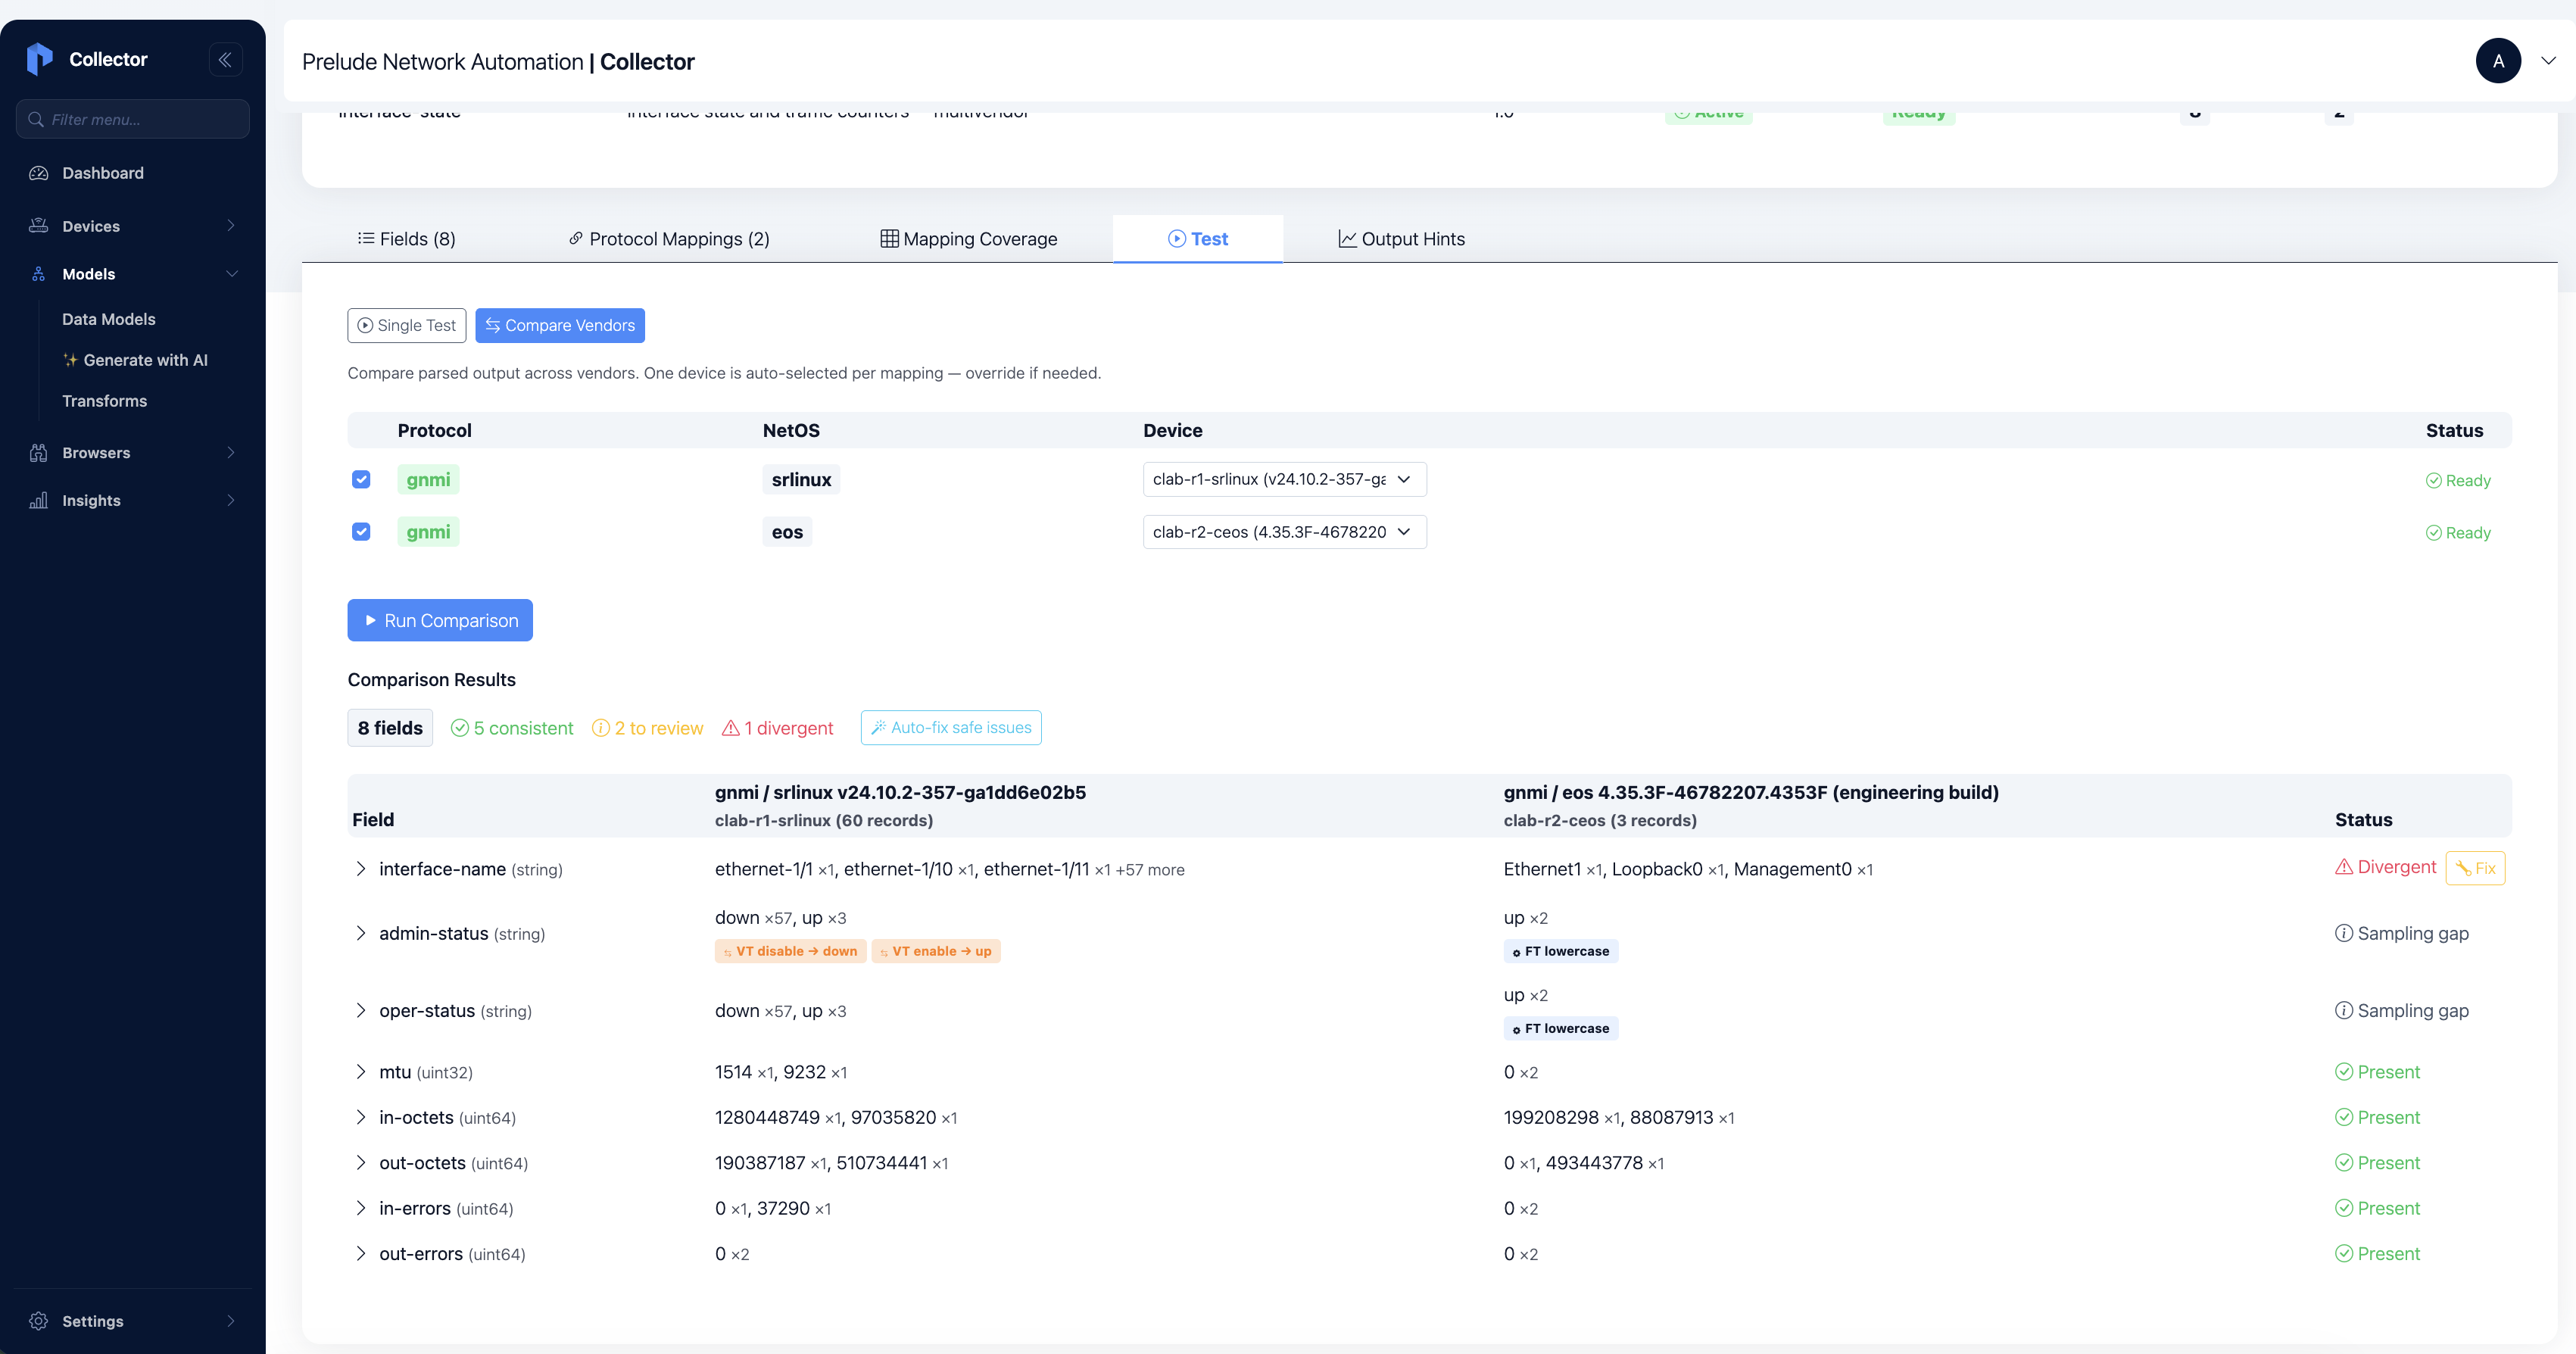
Task: Click the mtu Present check icon
Action: point(2343,1072)
